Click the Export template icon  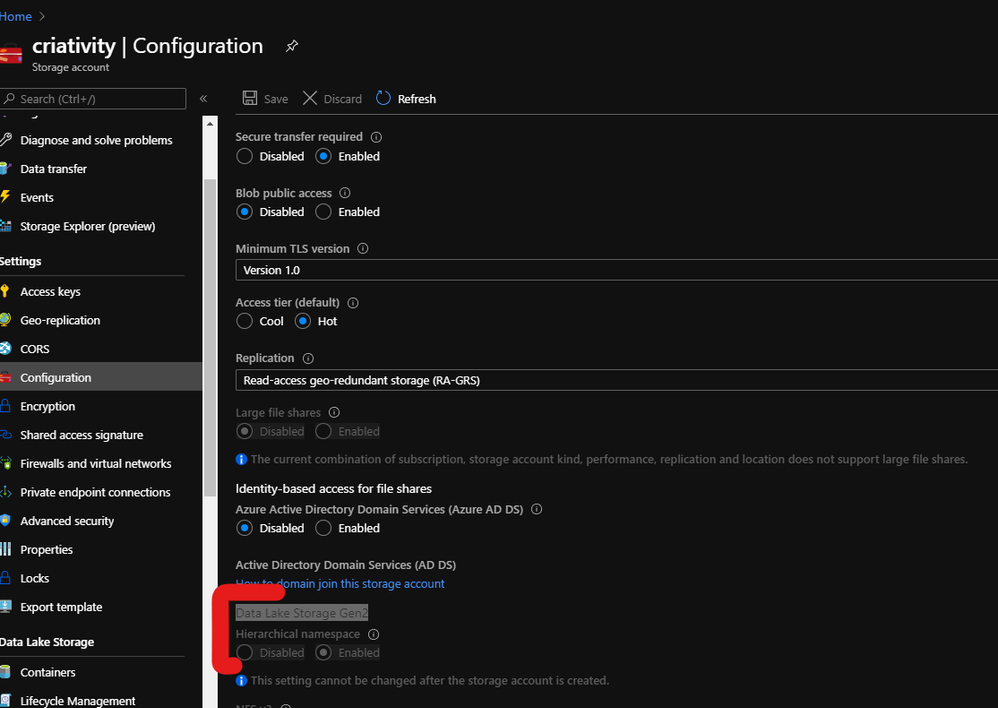pos(5,606)
